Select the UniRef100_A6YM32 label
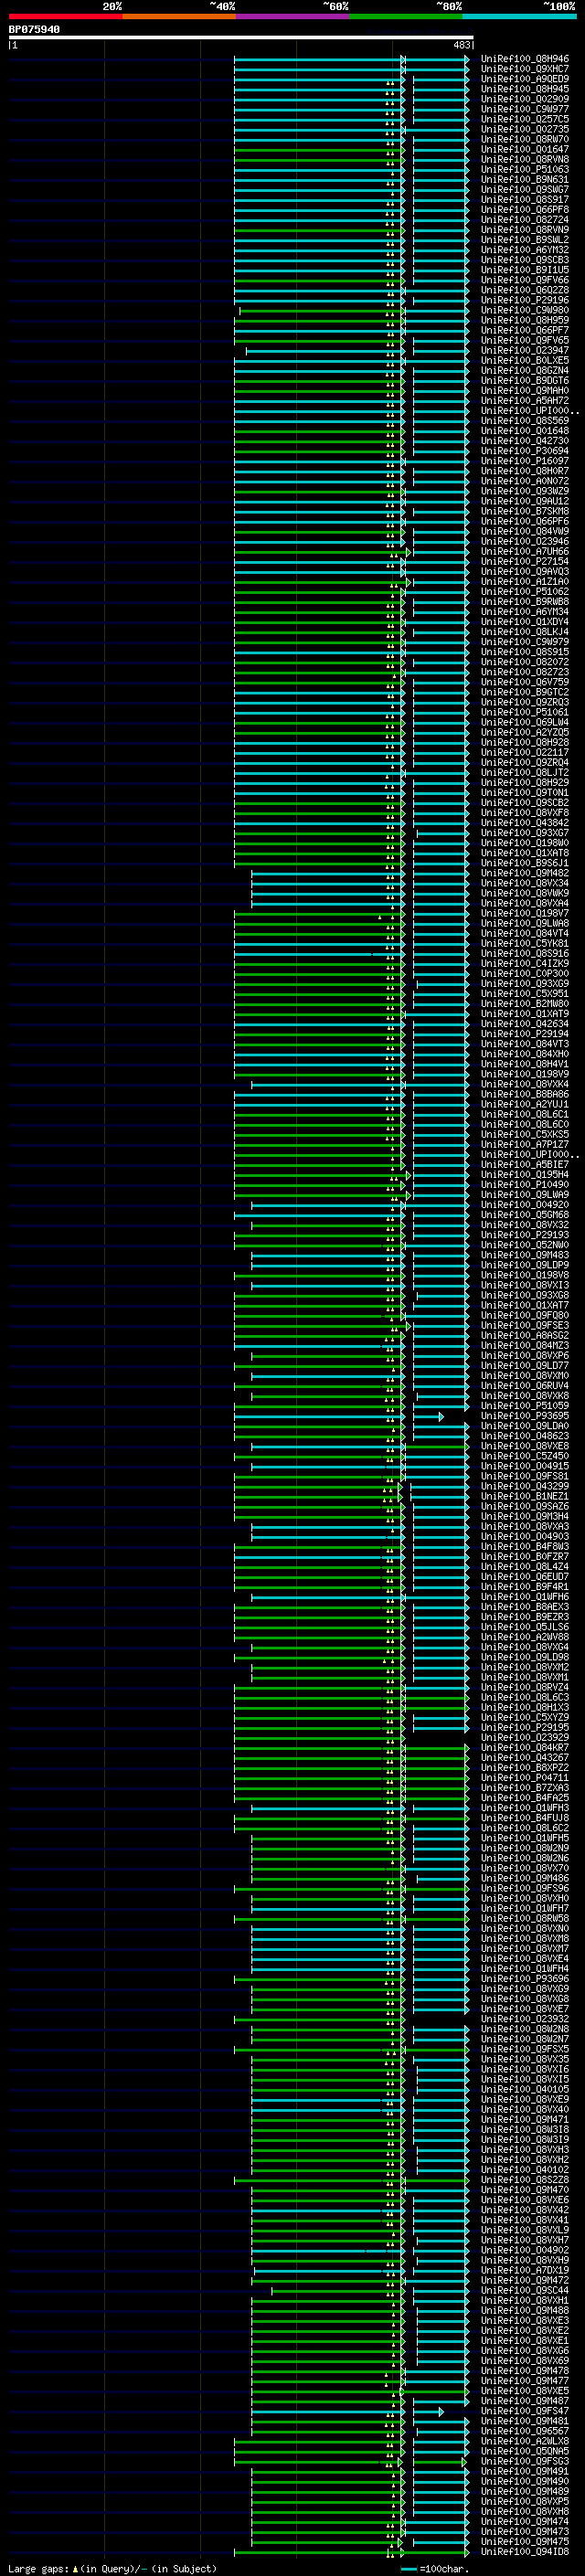Viewport: 585px width, 2576px height. point(525,250)
